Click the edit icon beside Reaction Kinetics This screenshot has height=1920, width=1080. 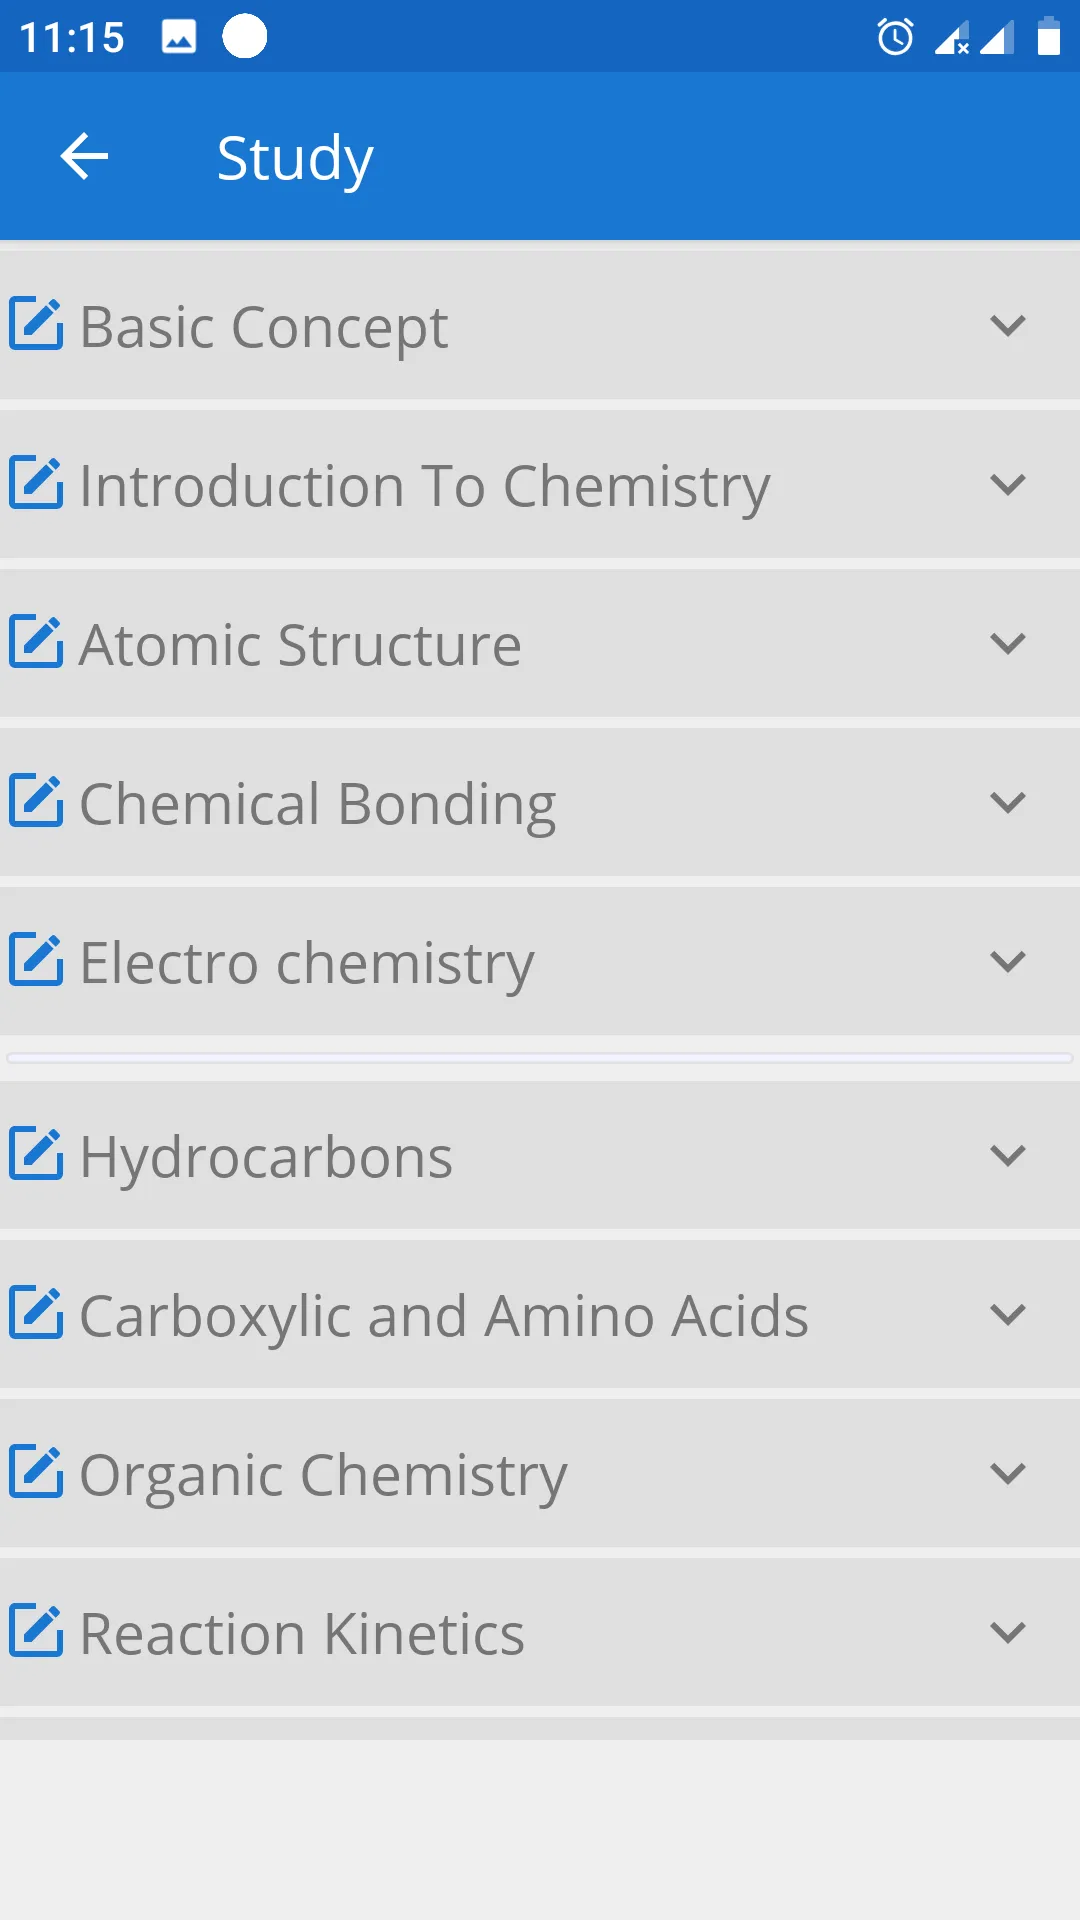37,1631
